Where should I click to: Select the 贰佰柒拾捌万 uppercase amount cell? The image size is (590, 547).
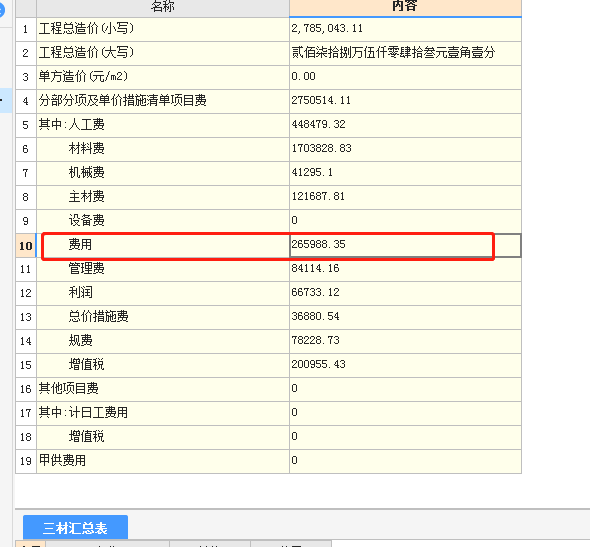[405, 53]
